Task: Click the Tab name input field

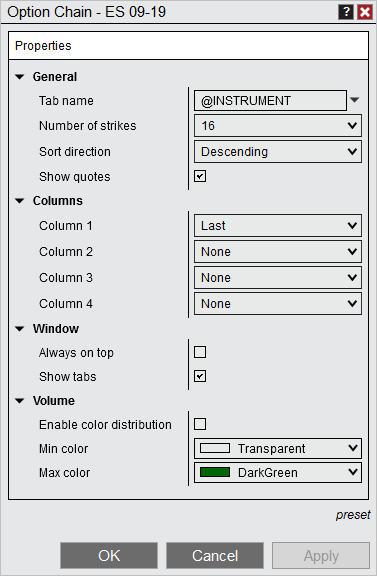Action: [270, 100]
